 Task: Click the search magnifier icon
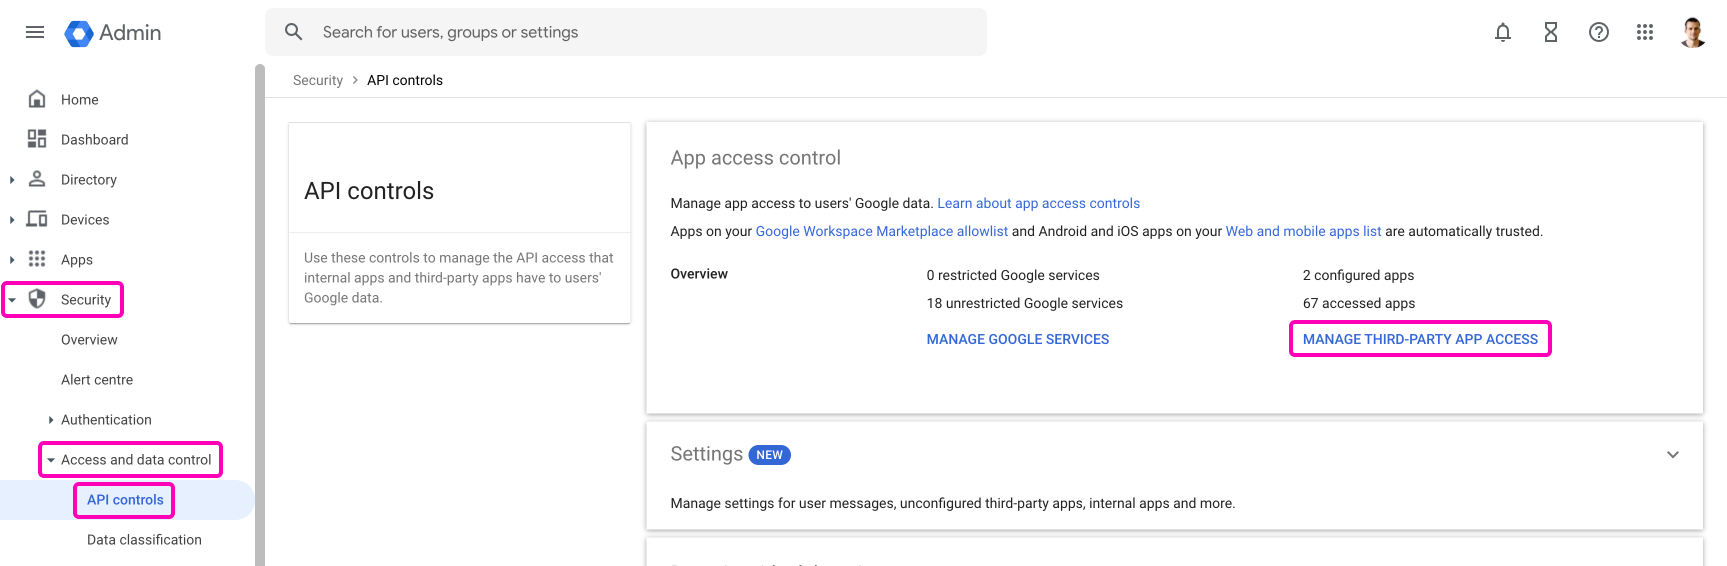click(293, 32)
